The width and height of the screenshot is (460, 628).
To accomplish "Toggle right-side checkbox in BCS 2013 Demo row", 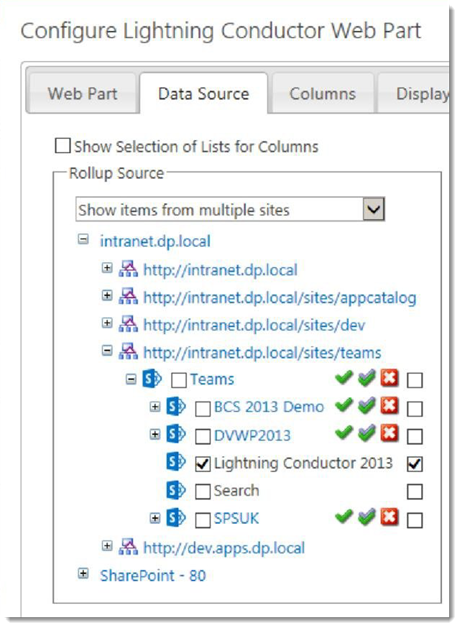I will point(414,409).
